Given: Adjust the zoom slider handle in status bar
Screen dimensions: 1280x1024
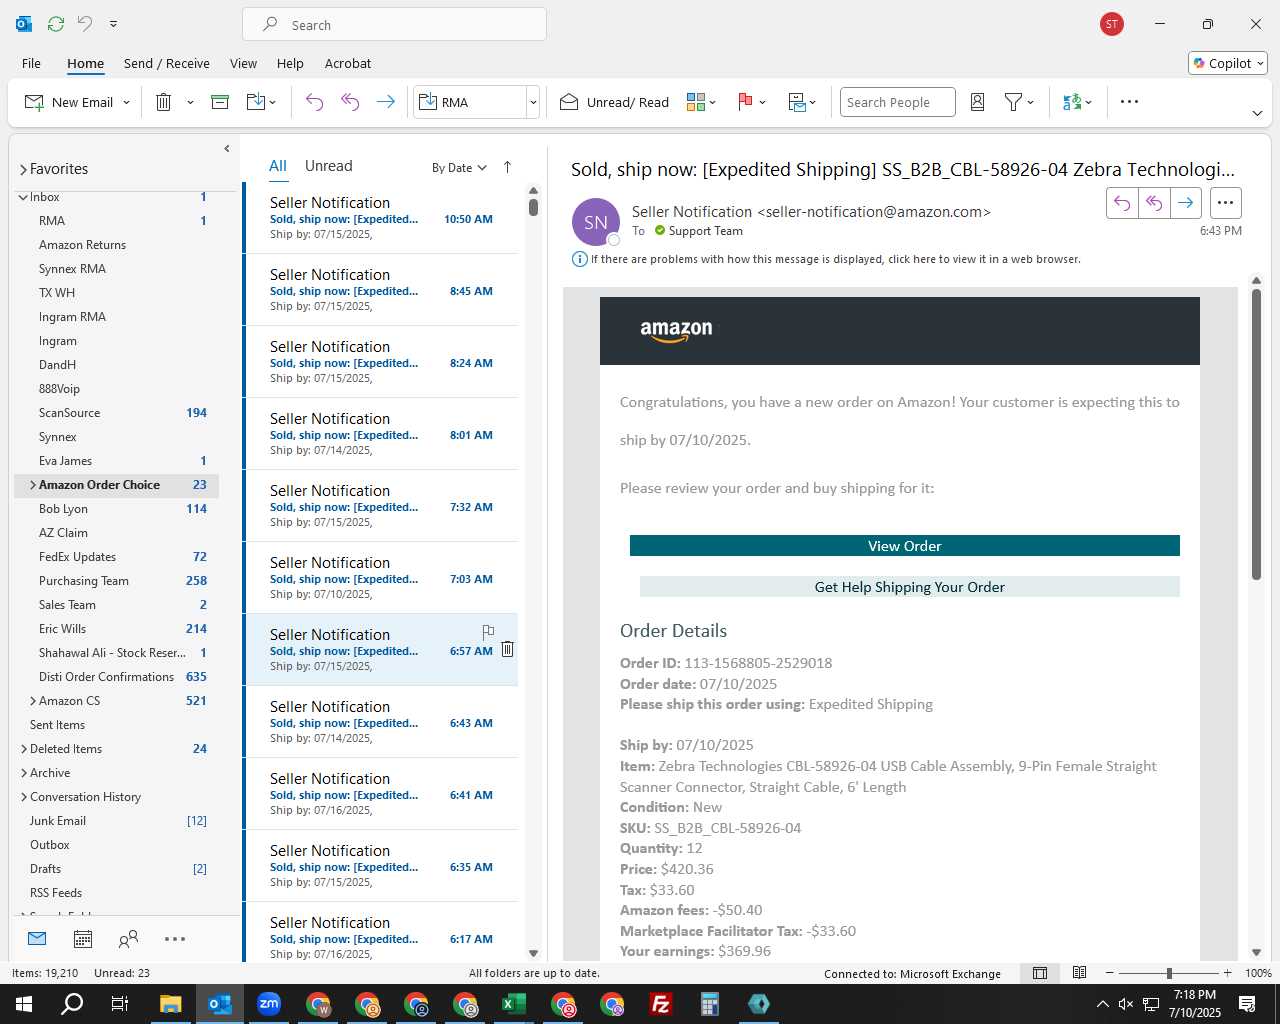Looking at the screenshot, I should click(x=1169, y=973).
